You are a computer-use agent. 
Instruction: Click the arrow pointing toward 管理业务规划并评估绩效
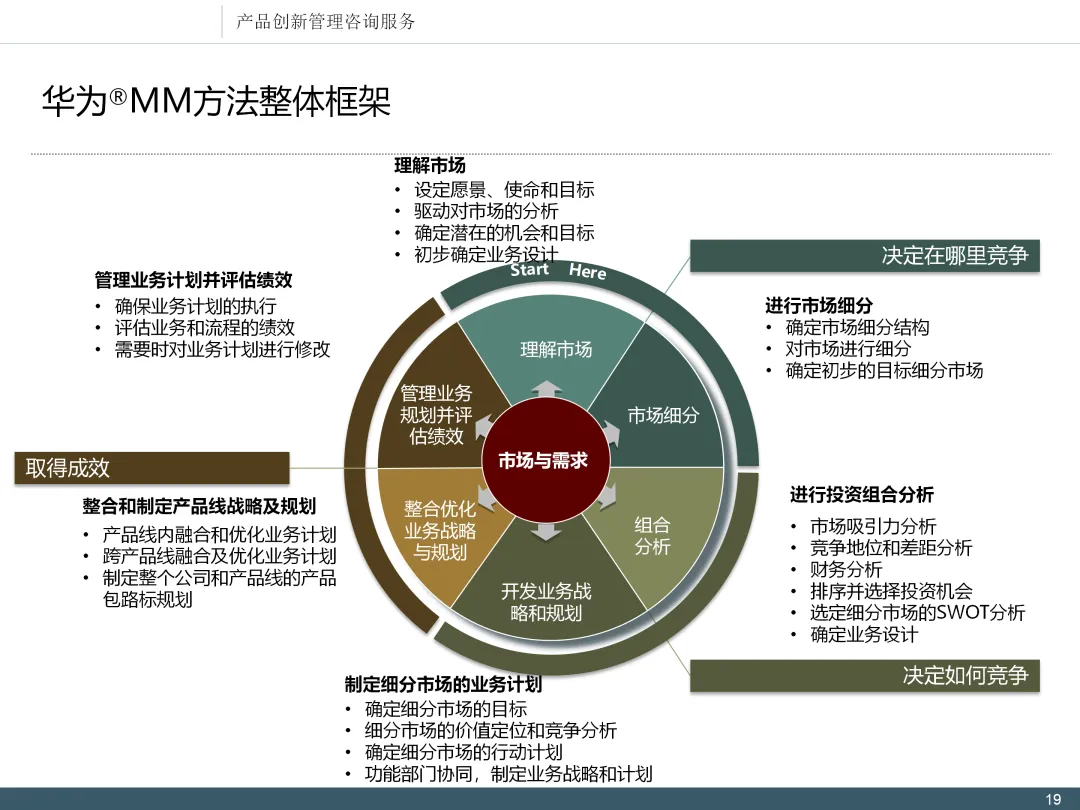click(x=484, y=428)
